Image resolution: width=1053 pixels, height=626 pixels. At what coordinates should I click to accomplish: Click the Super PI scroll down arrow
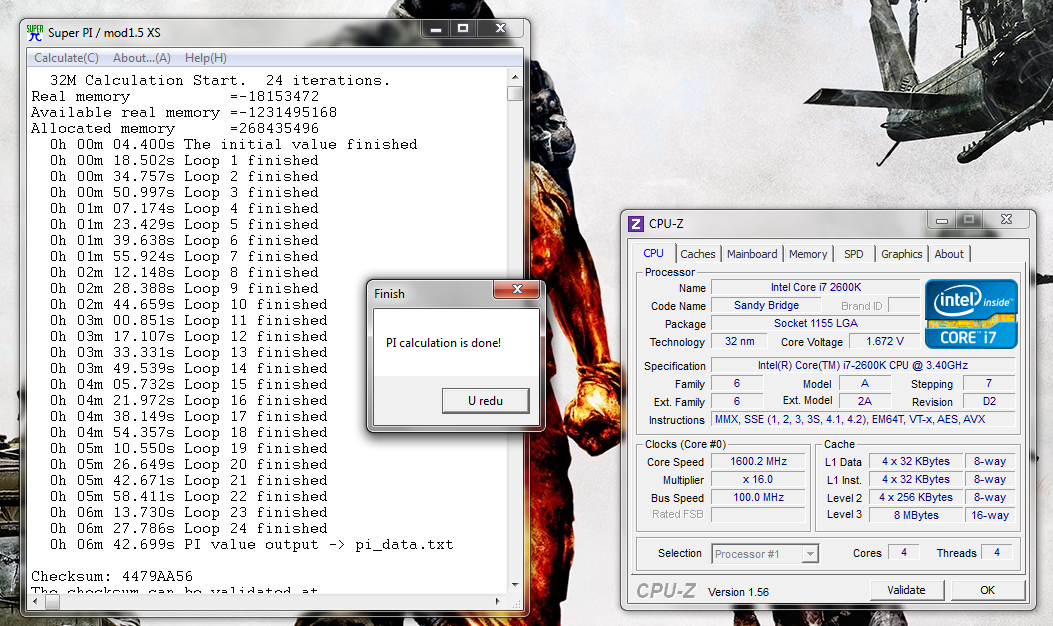(515, 585)
